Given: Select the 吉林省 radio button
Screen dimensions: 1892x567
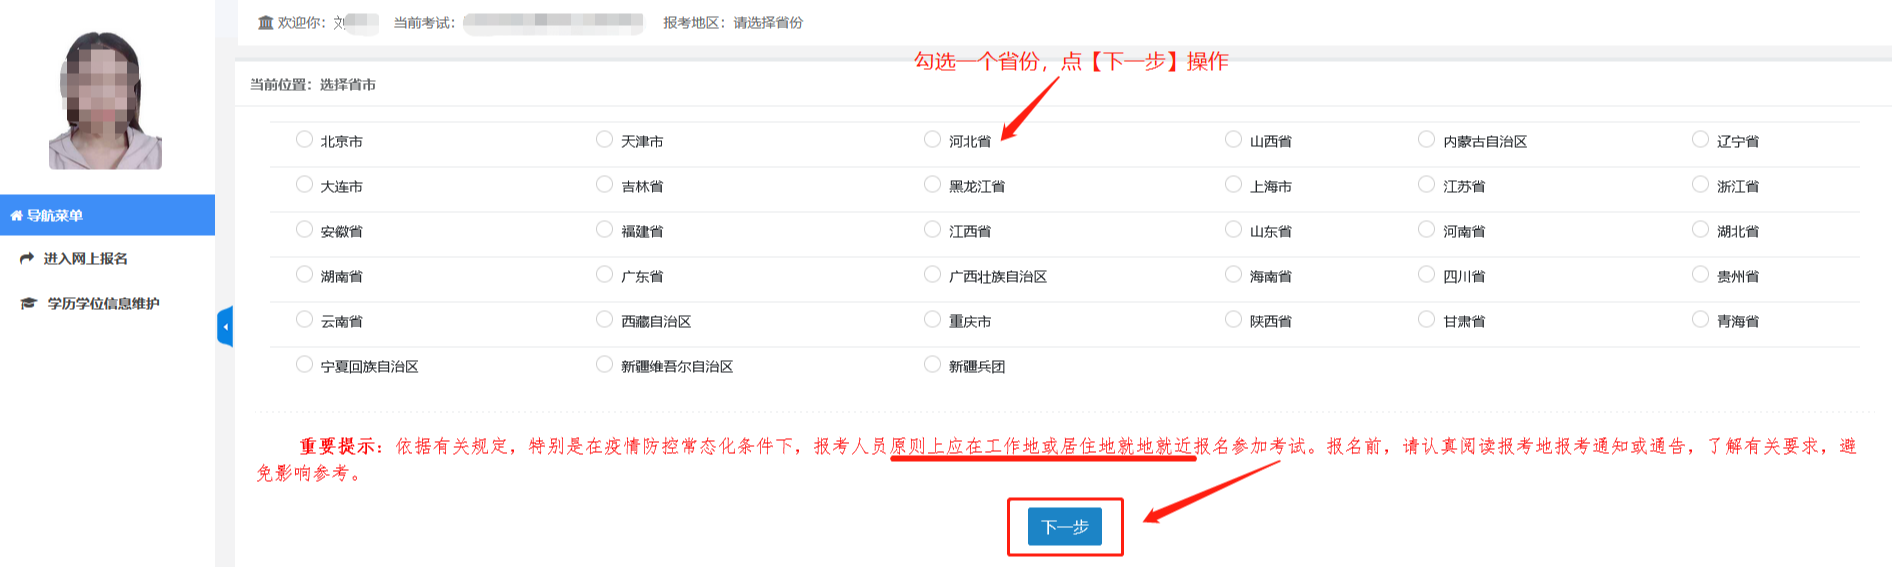Looking at the screenshot, I should point(604,184).
